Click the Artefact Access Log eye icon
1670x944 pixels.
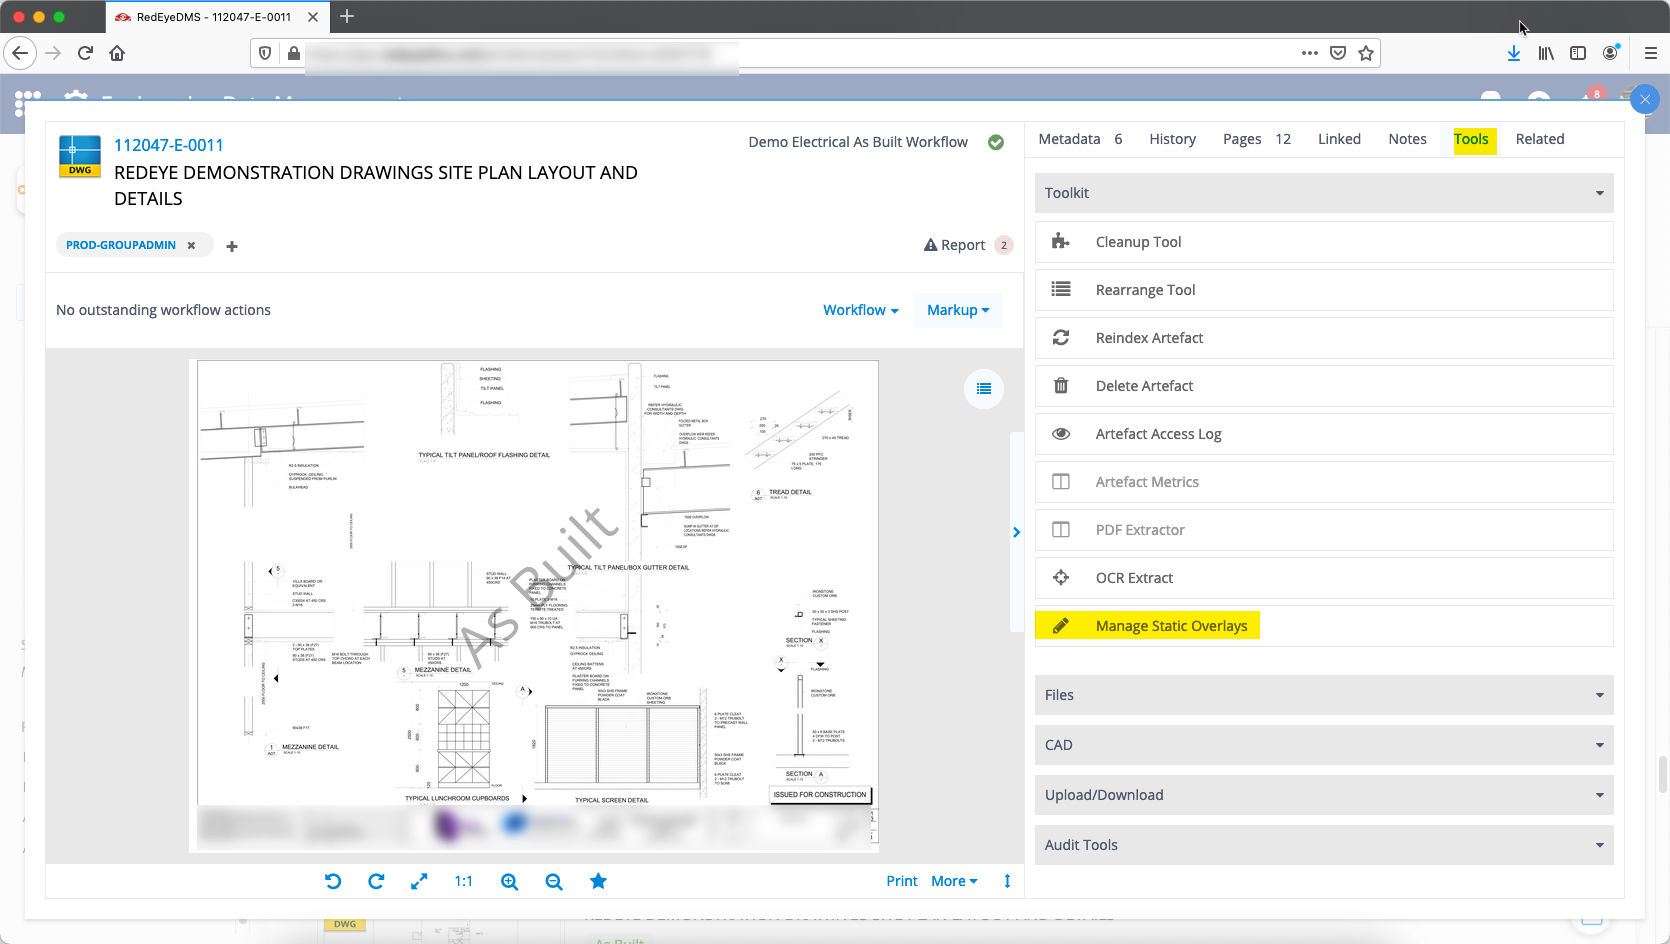click(1061, 434)
